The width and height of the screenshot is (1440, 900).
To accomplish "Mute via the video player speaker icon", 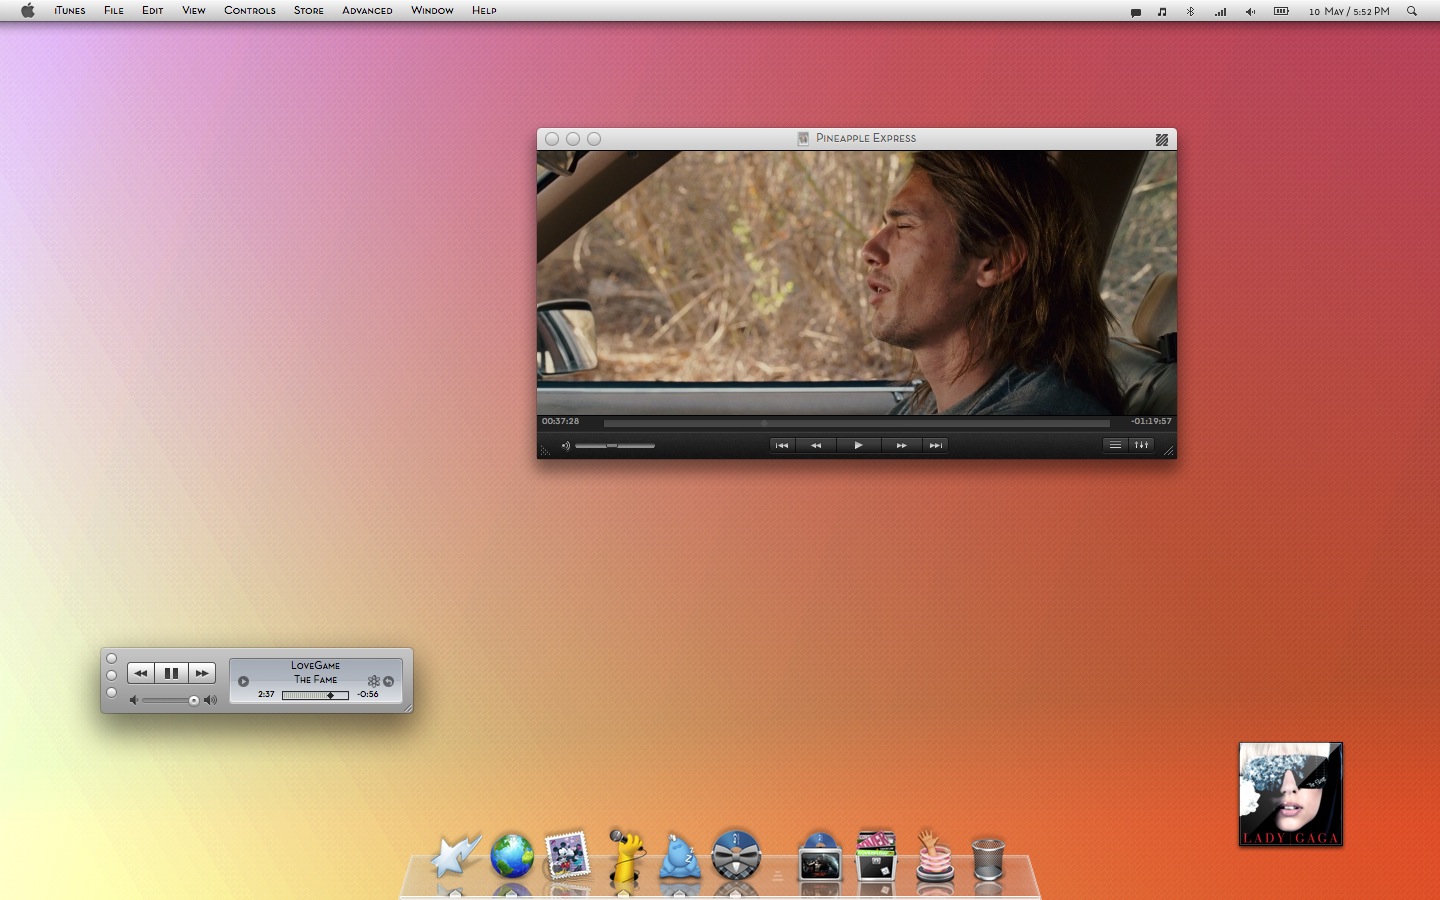I will 565,446.
